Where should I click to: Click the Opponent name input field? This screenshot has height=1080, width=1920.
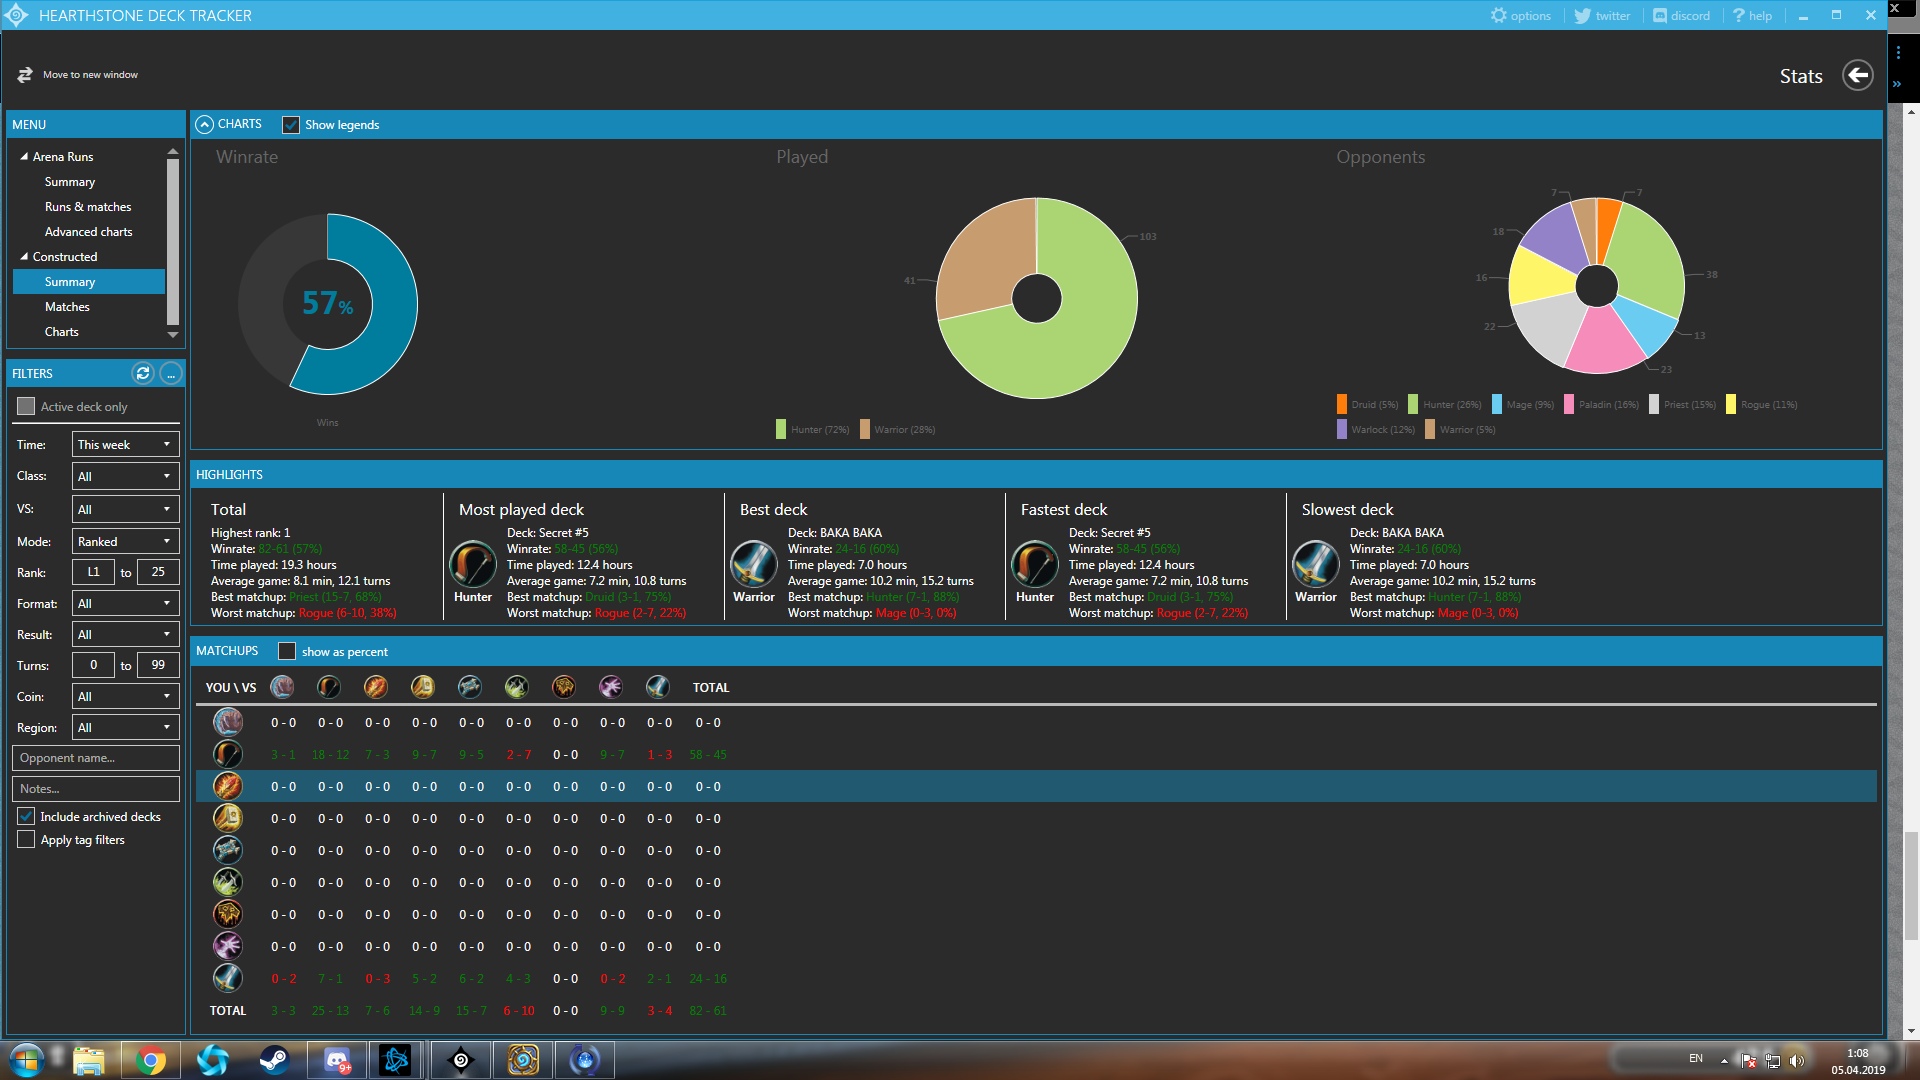pos(96,758)
